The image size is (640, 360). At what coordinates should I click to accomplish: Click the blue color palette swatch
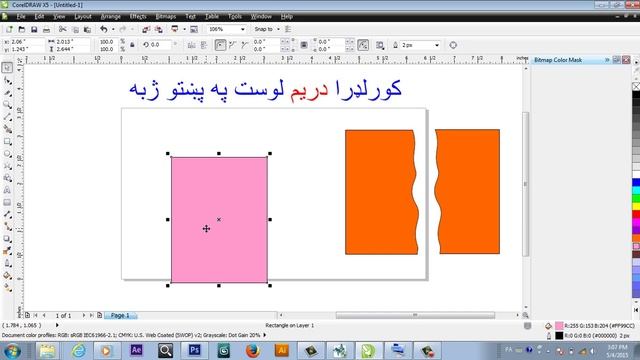pos(636,182)
